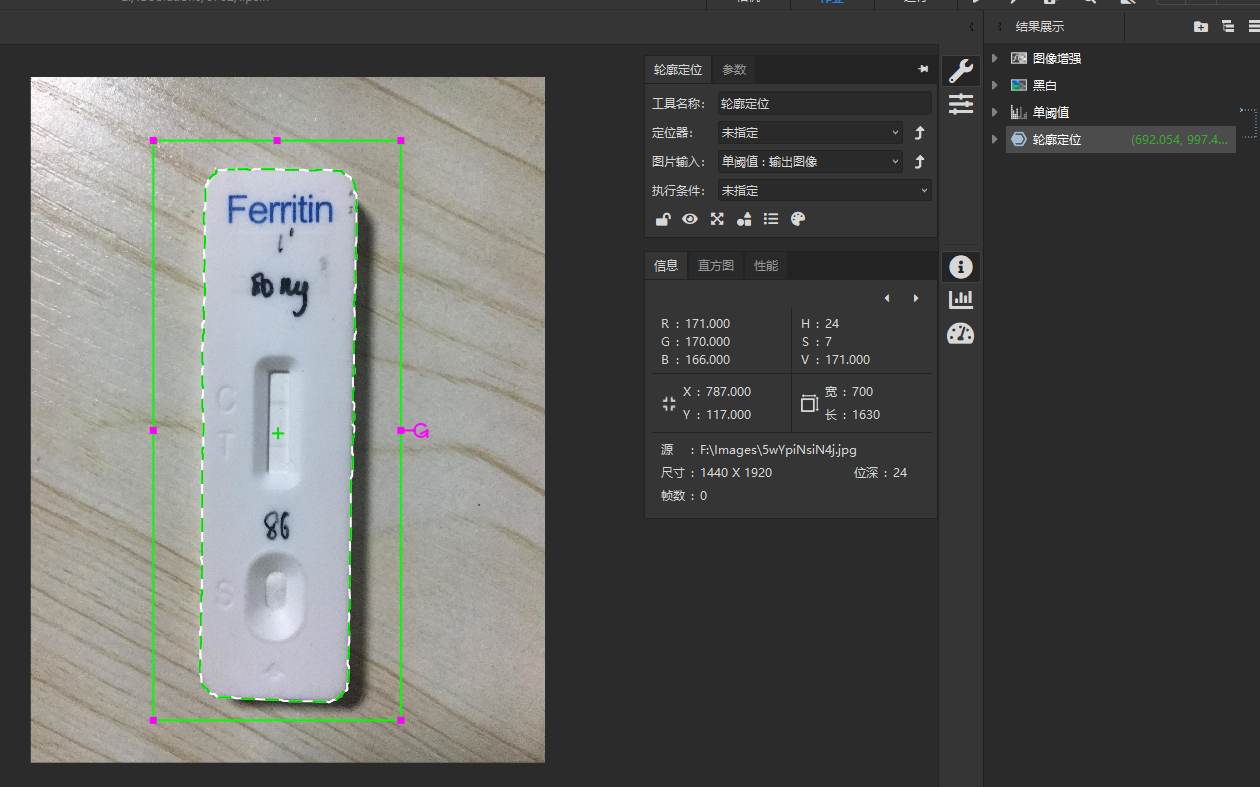Toggle the eye visibility icon

[690, 219]
